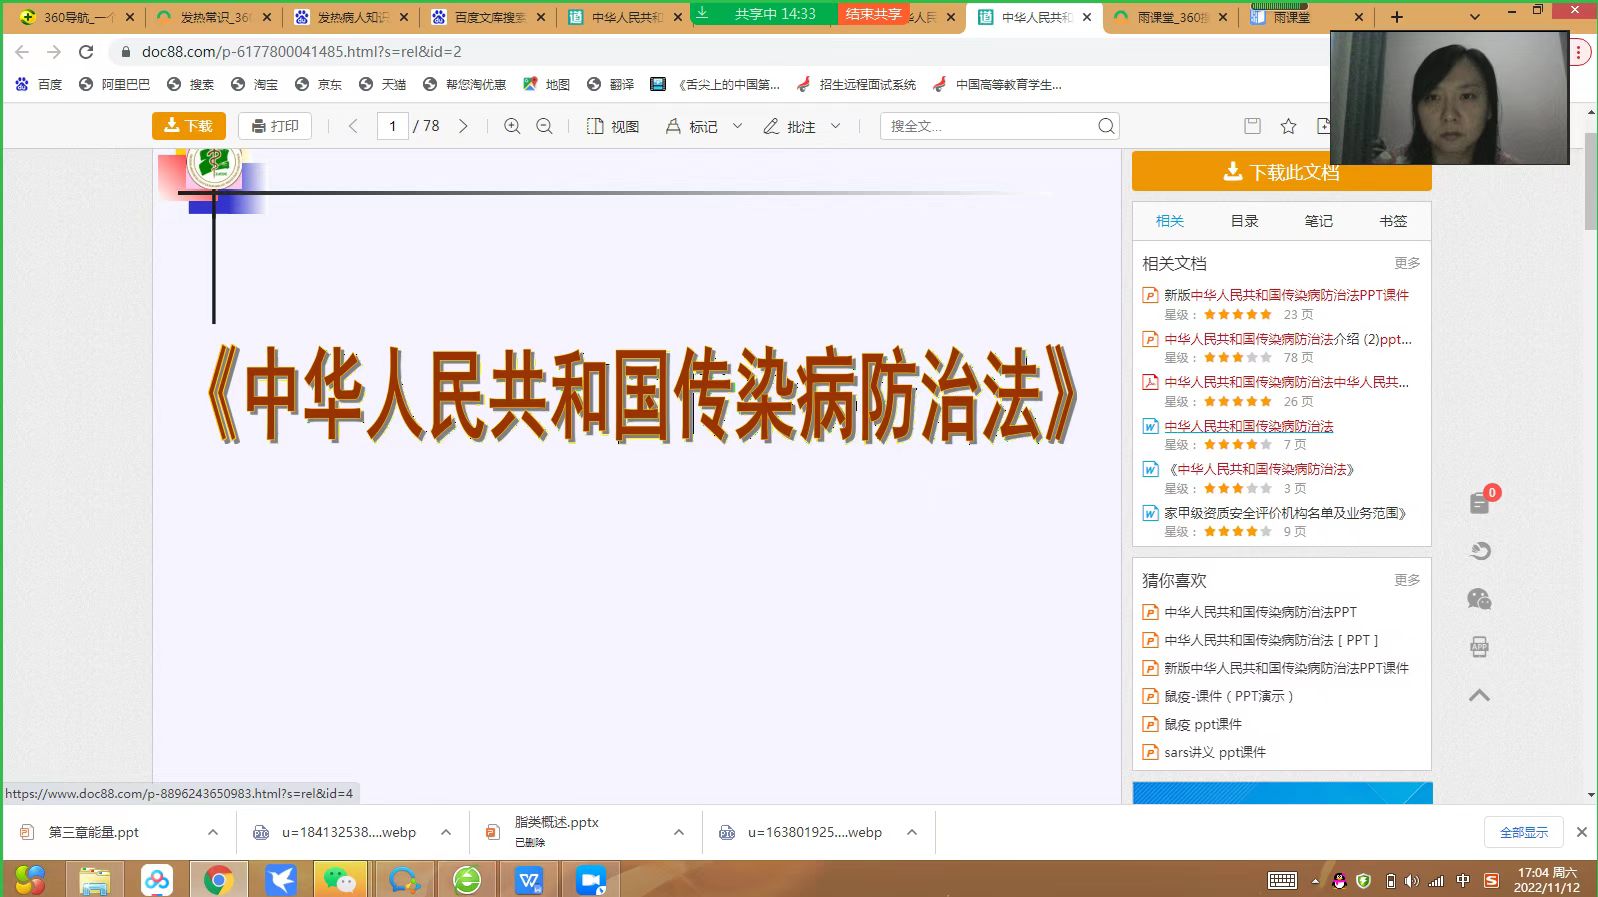Click the tab search dropdown chevron
The height and width of the screenshot is (897, 1598).
[x=1474, y=17]
